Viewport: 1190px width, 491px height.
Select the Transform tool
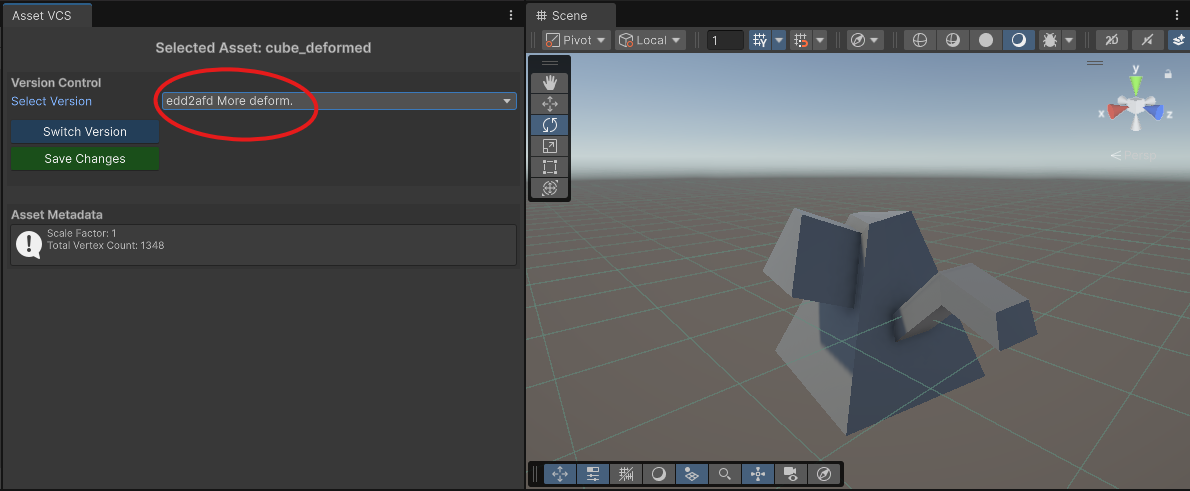(549, 187)
